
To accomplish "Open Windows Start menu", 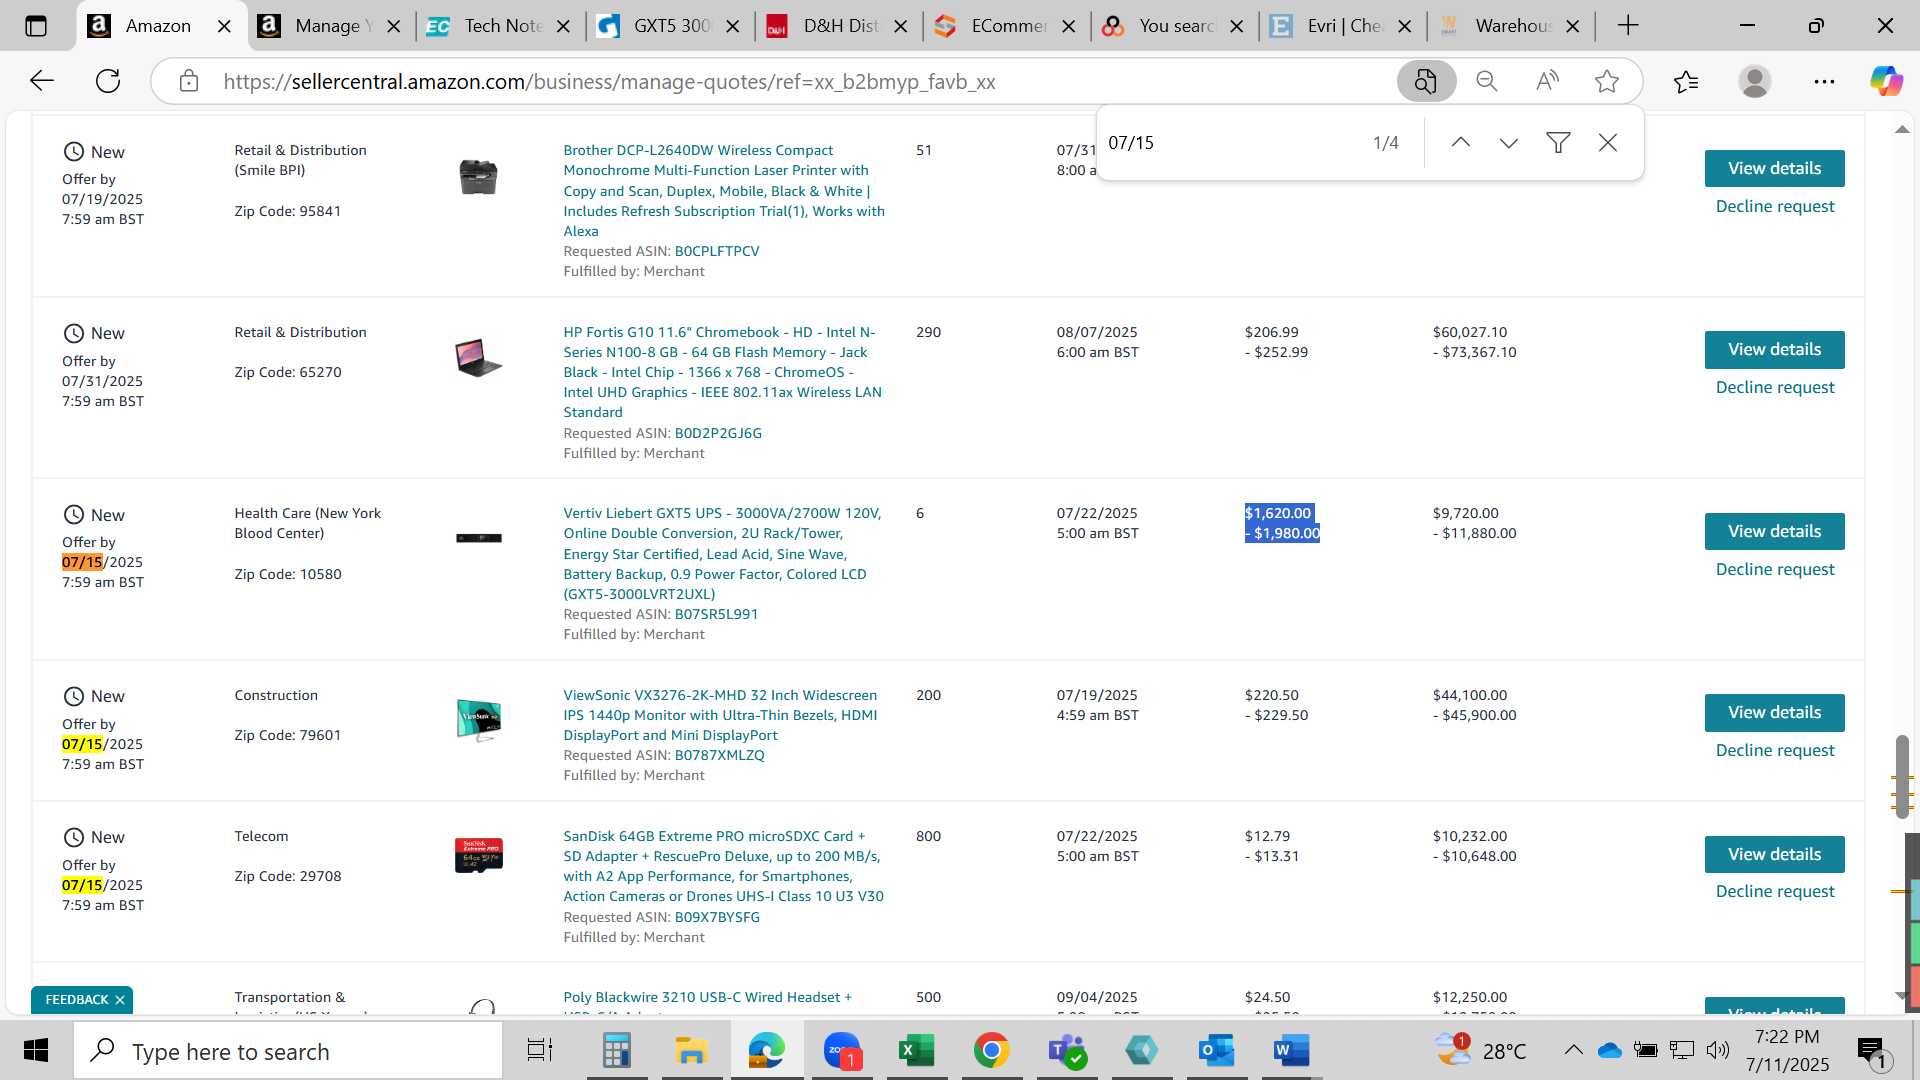I will pos(36,1051).
